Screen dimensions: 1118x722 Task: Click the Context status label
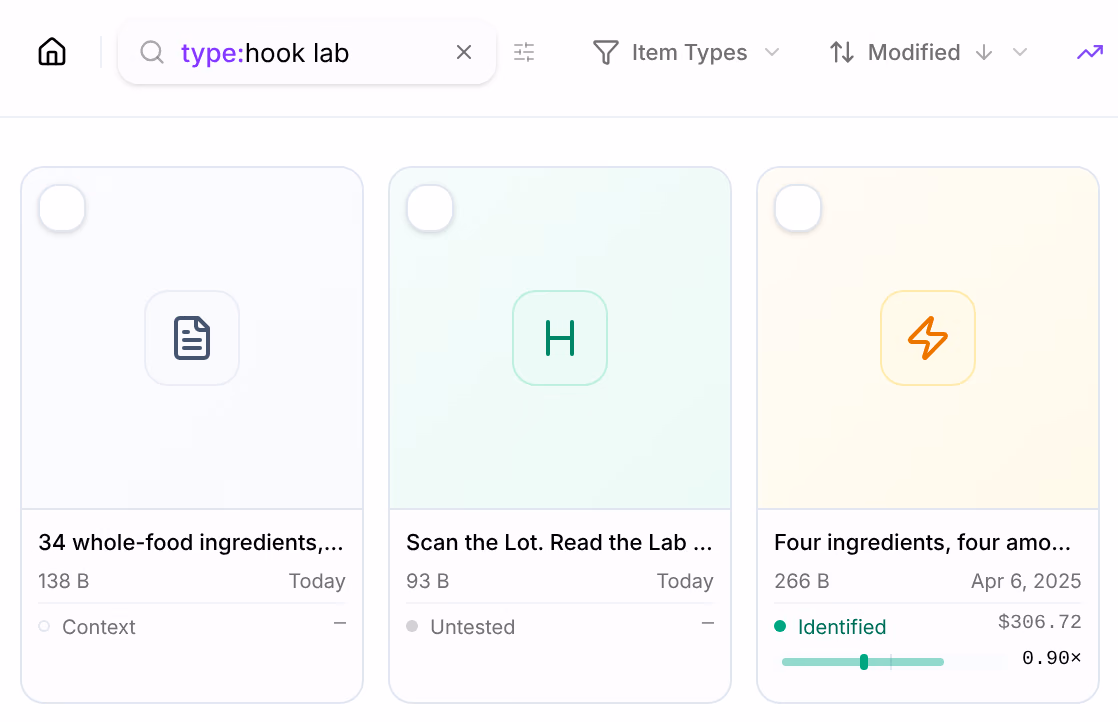pyautogui.click(x=98, y=626)
